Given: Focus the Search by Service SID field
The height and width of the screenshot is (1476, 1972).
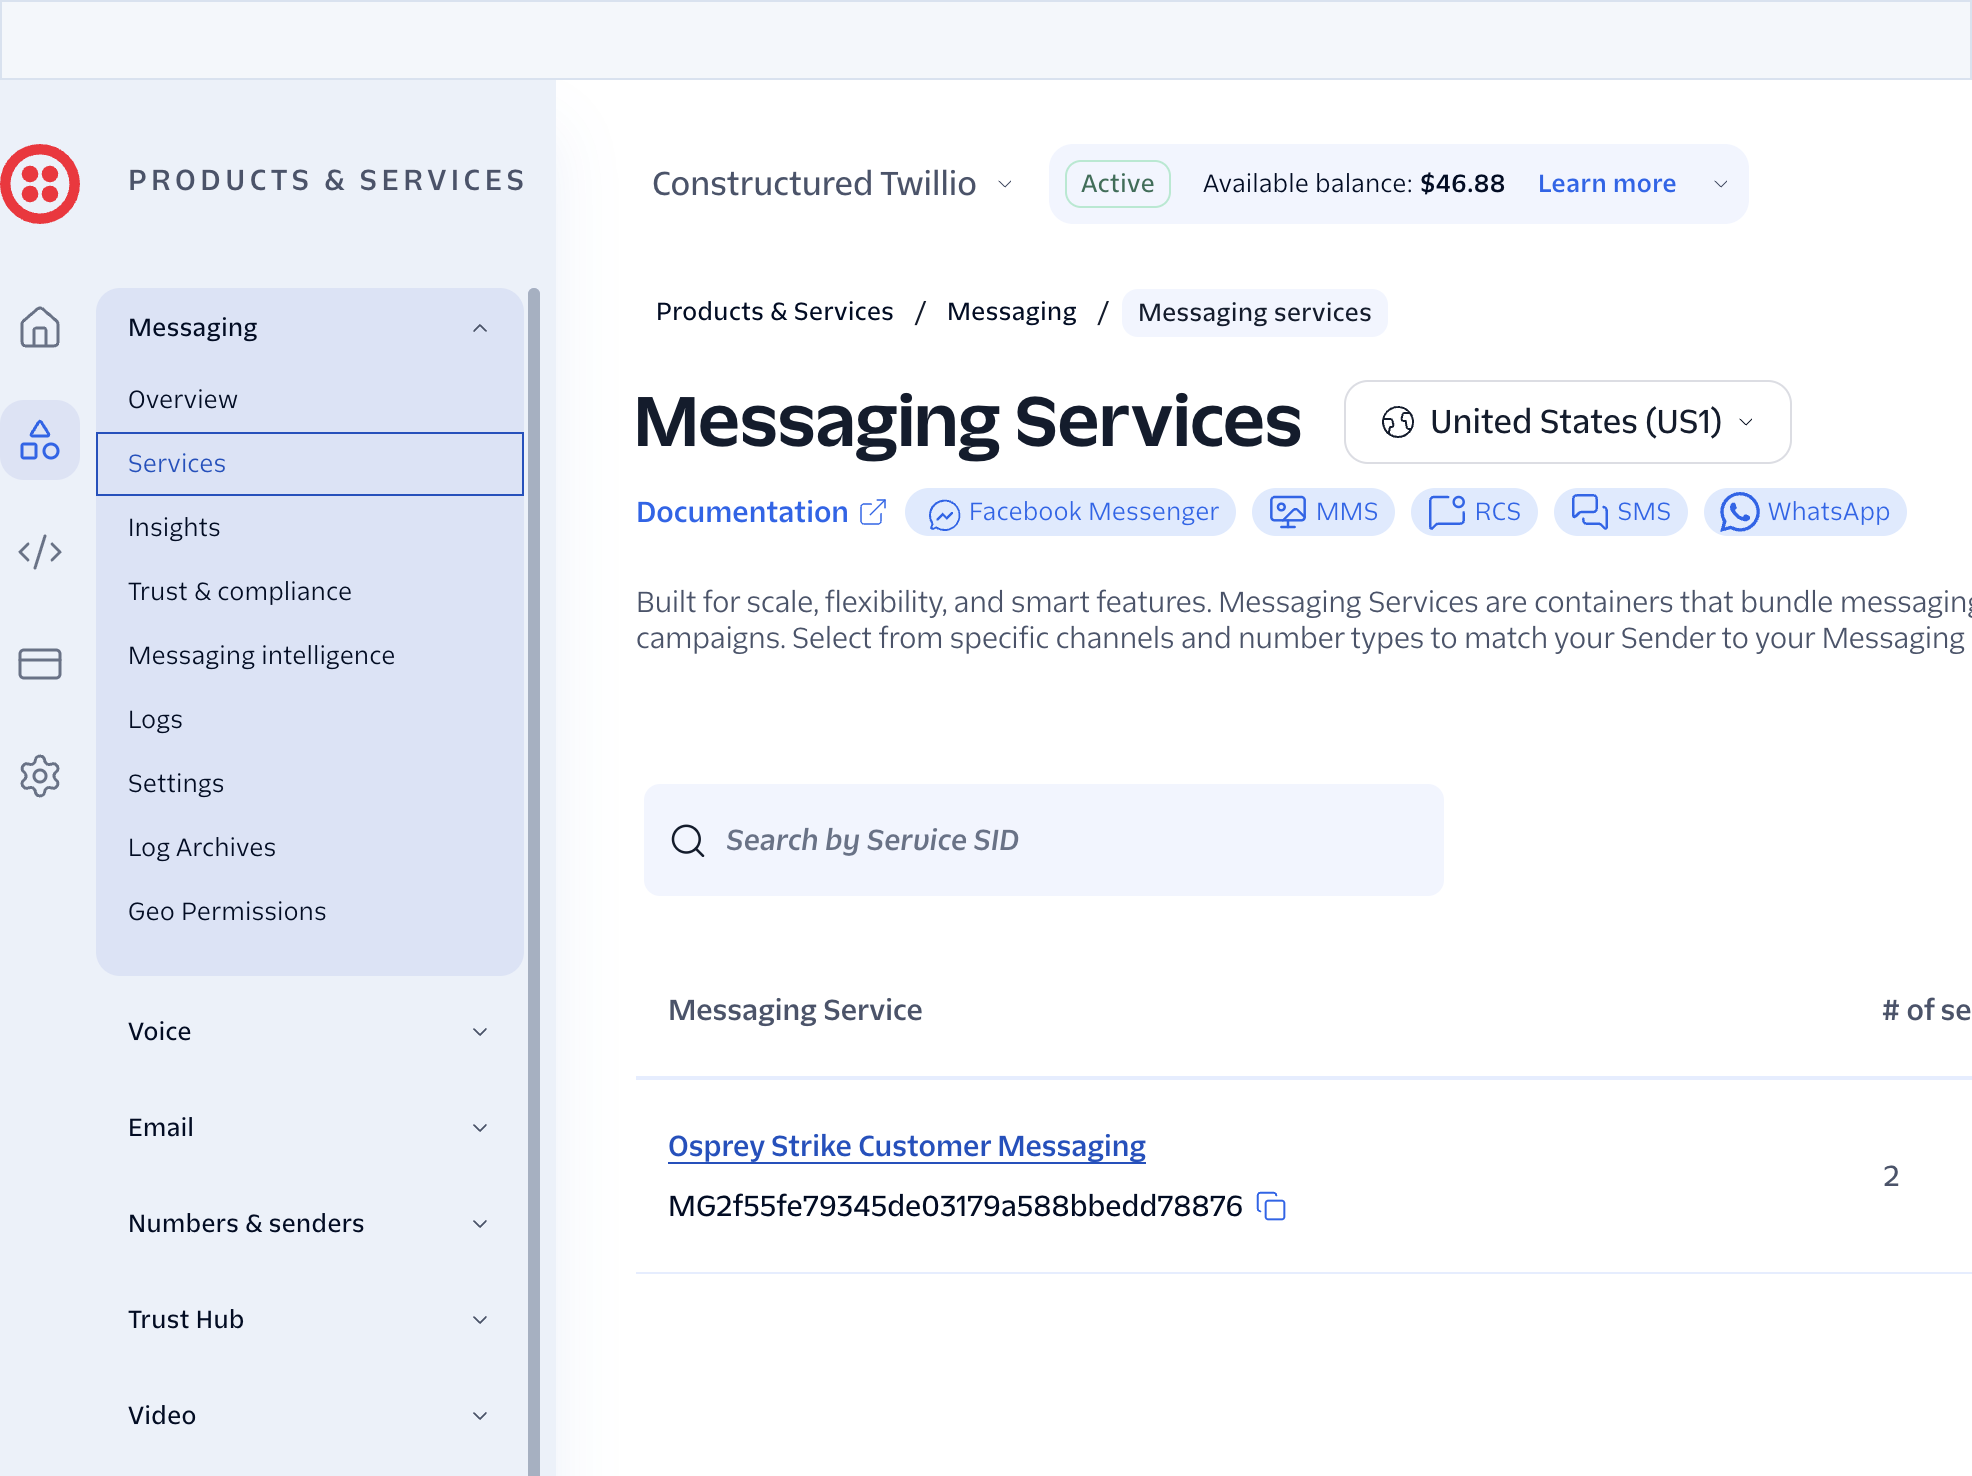Looking at the screenshot, I should [1044, 840].
